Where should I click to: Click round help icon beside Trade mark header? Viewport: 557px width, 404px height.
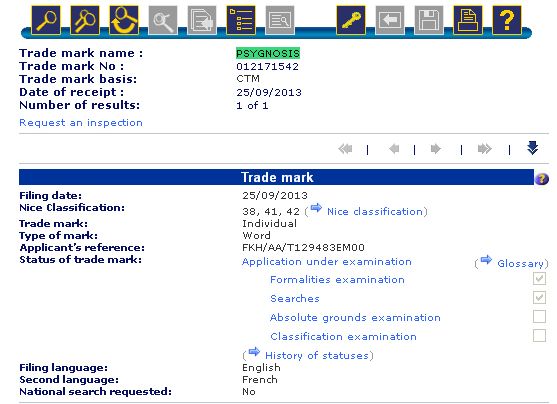click(x=542, y=178)
